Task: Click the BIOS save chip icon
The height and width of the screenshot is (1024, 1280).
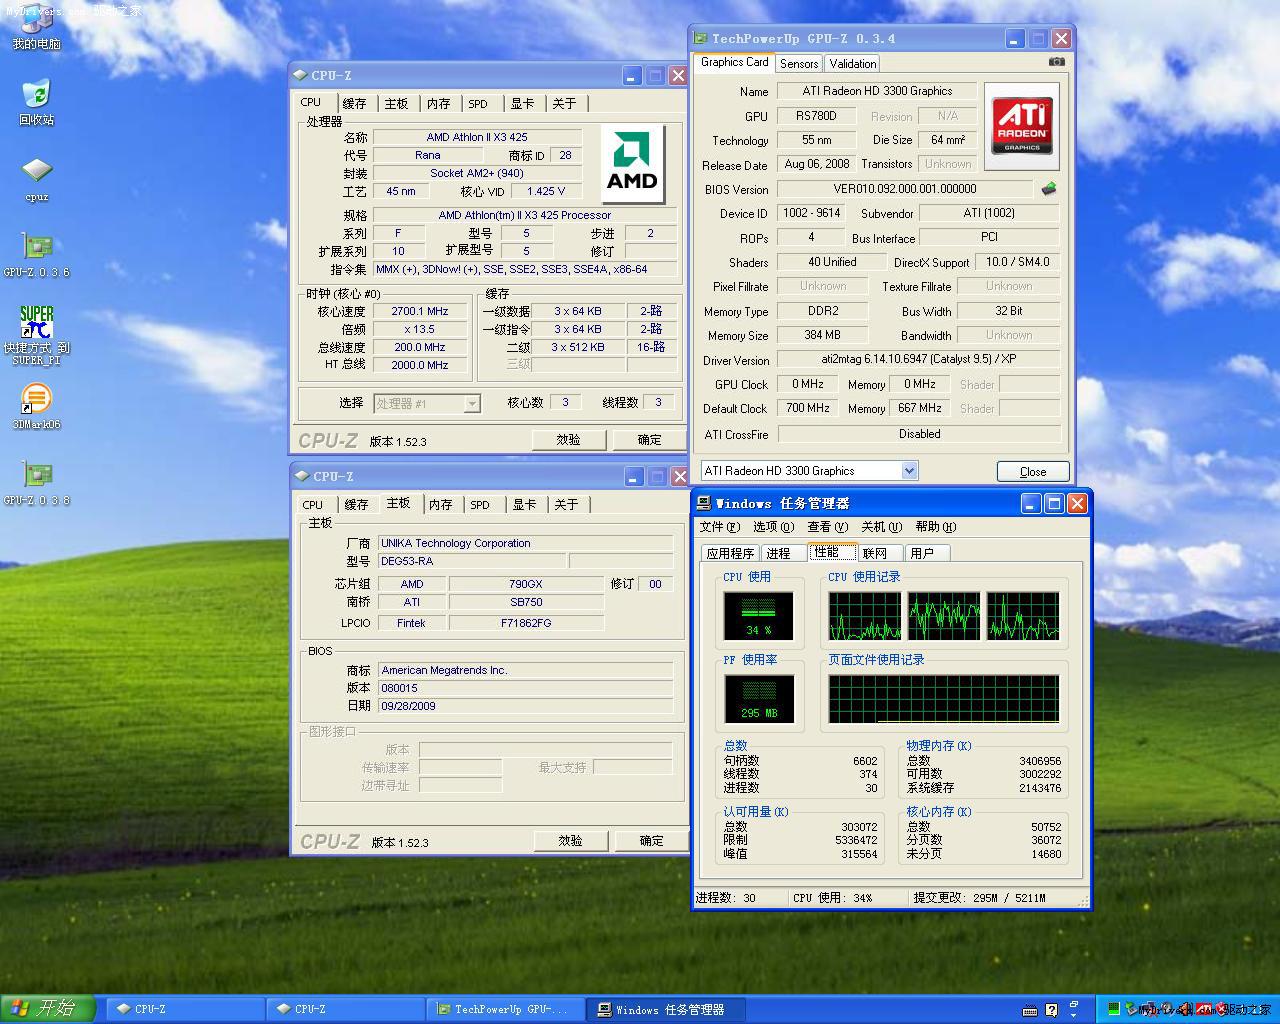Action: 1048,188
